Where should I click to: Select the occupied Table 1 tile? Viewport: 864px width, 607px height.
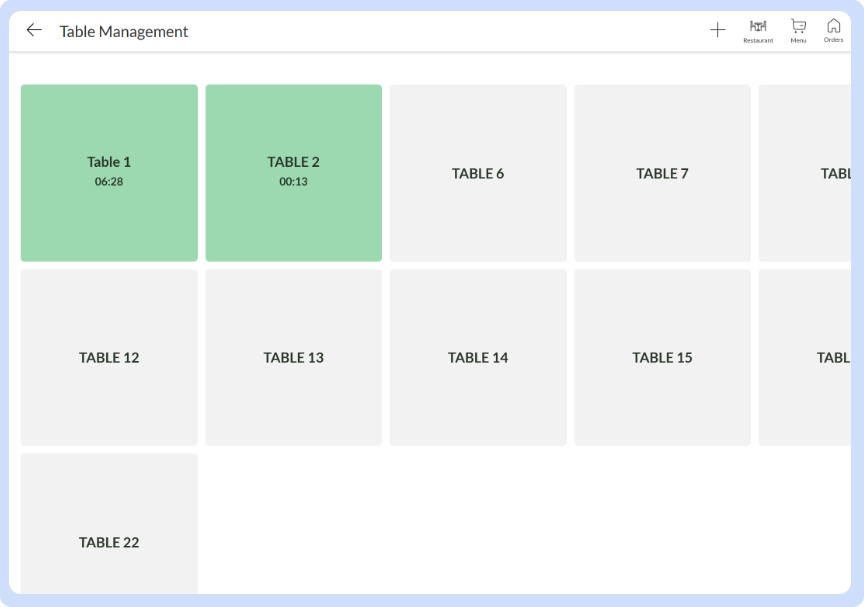tap(108, 172)
